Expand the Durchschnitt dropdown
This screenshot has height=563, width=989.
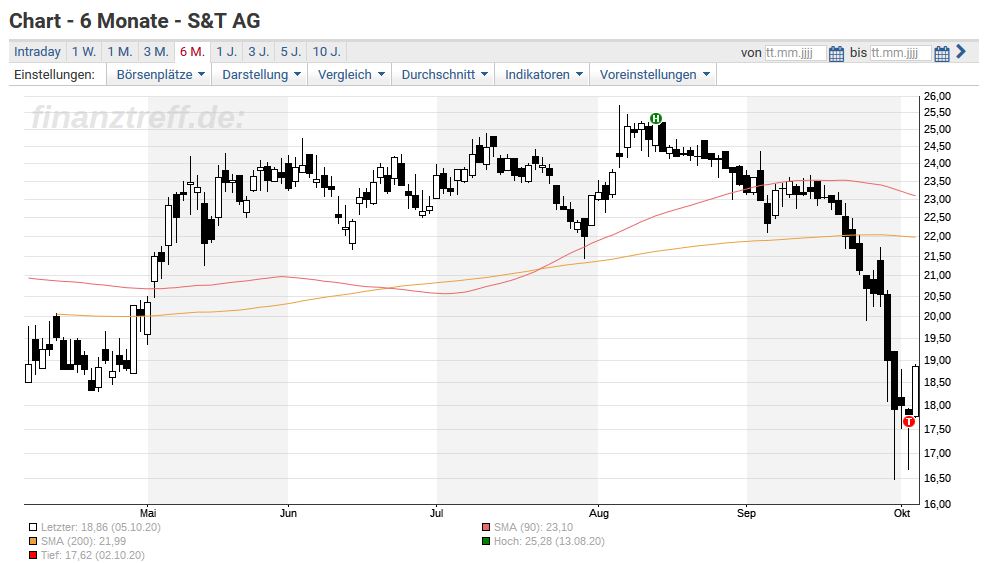coord(444,74)
